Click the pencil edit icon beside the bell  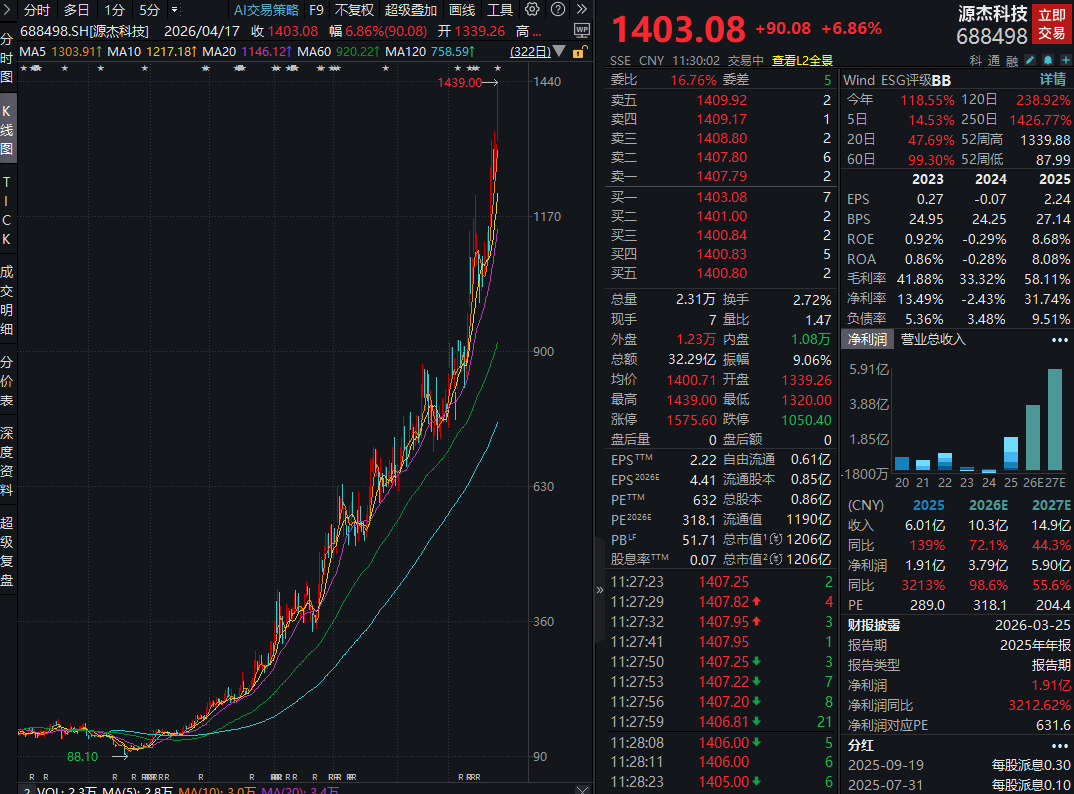tap(1029, 61)
